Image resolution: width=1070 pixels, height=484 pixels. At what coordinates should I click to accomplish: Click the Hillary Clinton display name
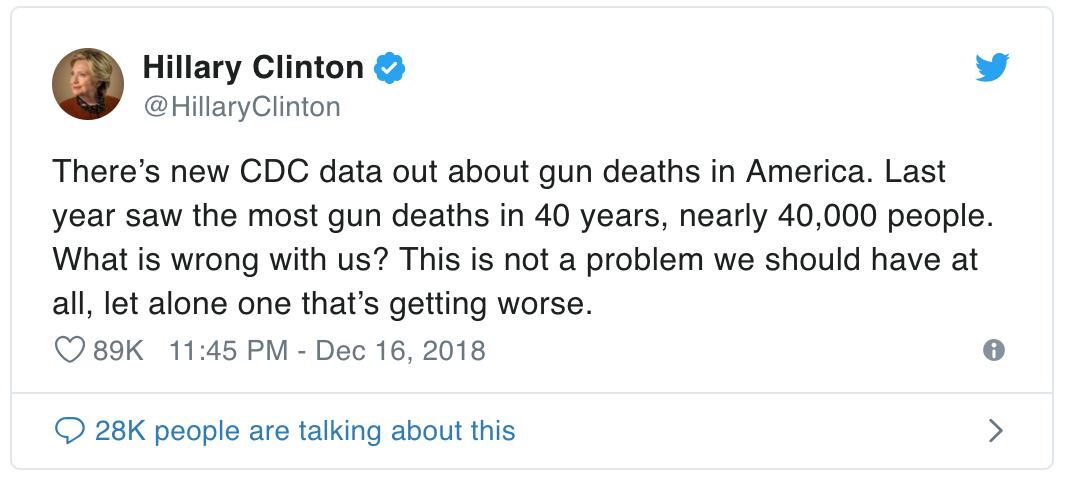tap(253, 67)
